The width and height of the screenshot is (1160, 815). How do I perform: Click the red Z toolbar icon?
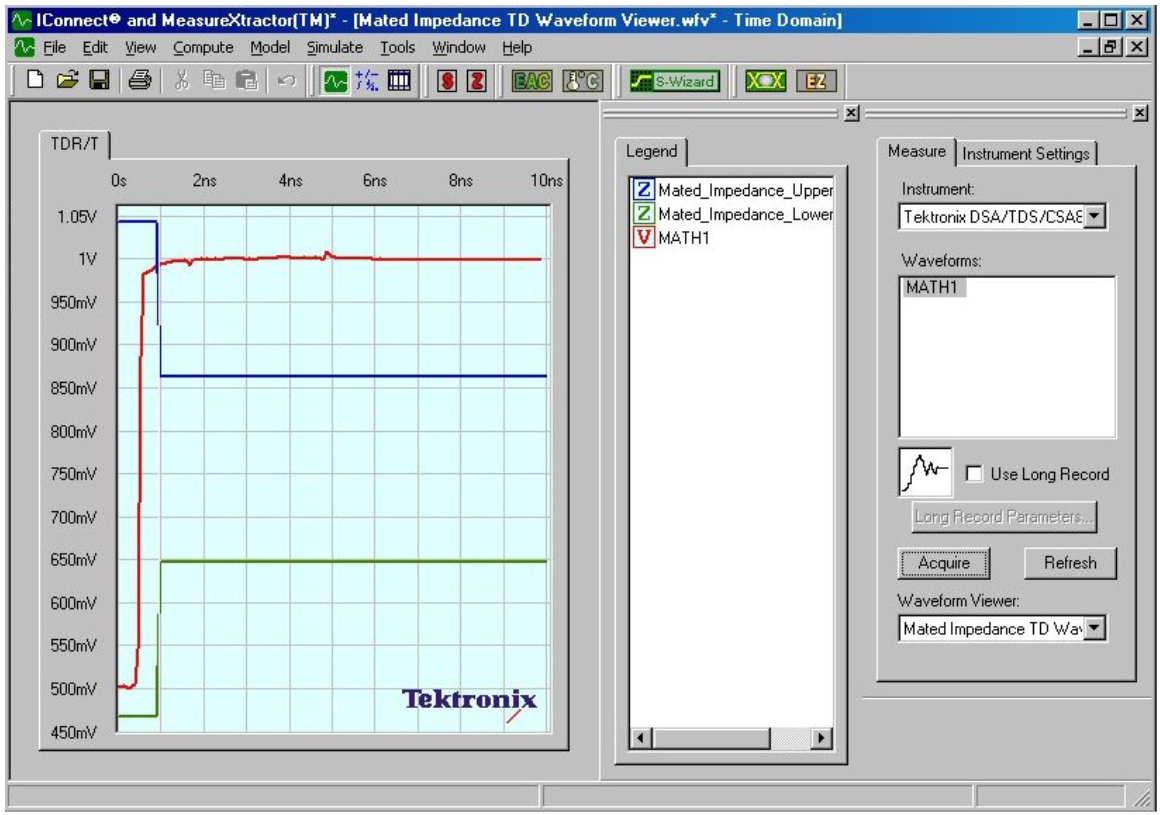[x=477, y=81]
